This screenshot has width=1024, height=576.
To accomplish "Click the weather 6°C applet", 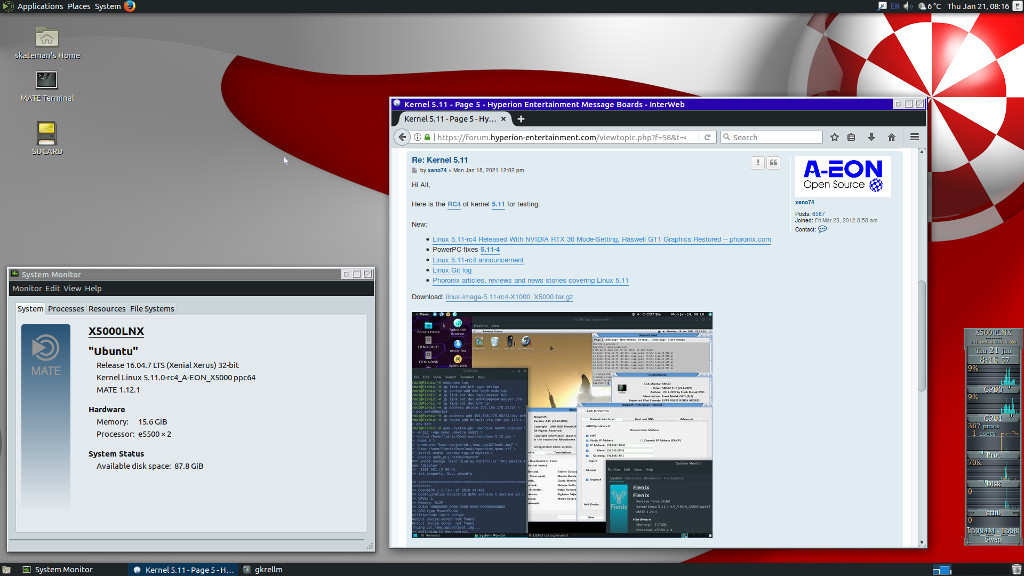I will (929, 7).
